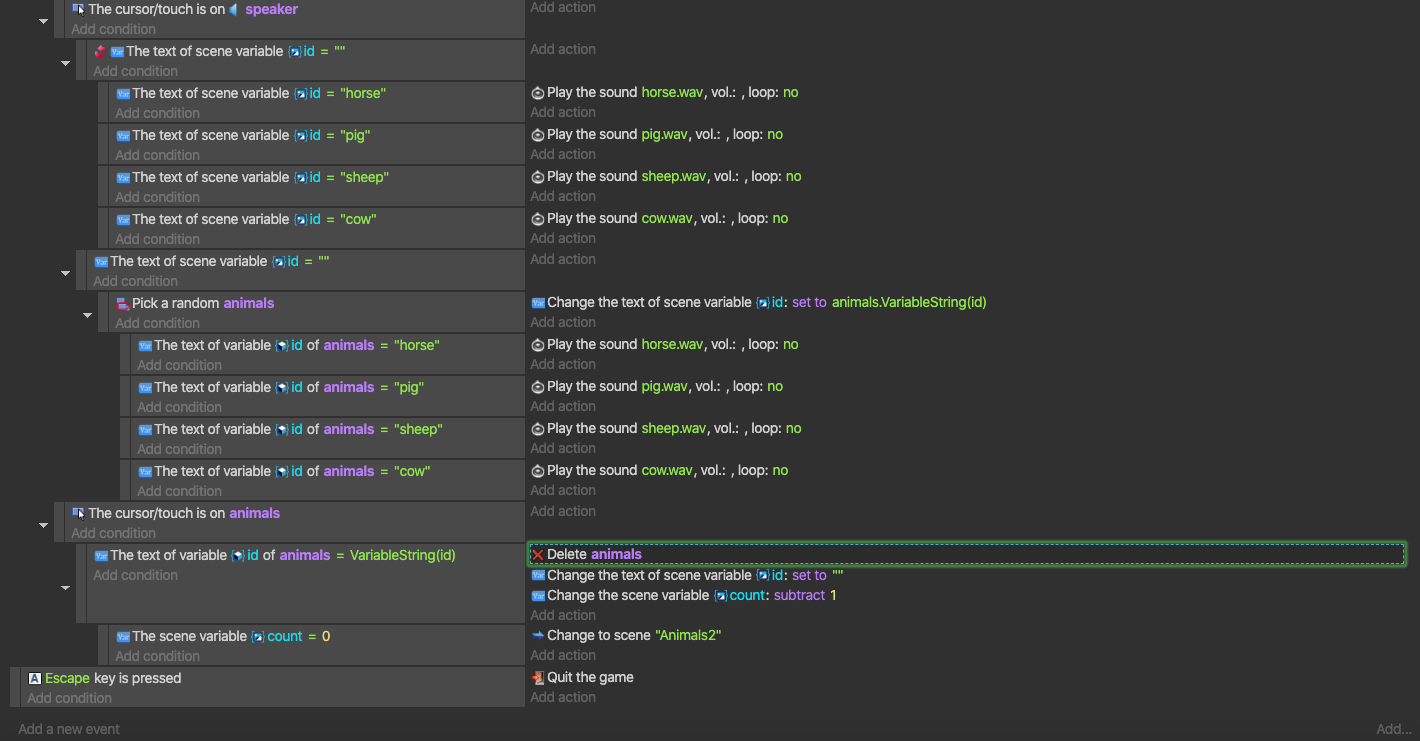Click the red inverted-condition icon
Viewport: 1420px width, 741px height.
(100, 51)
